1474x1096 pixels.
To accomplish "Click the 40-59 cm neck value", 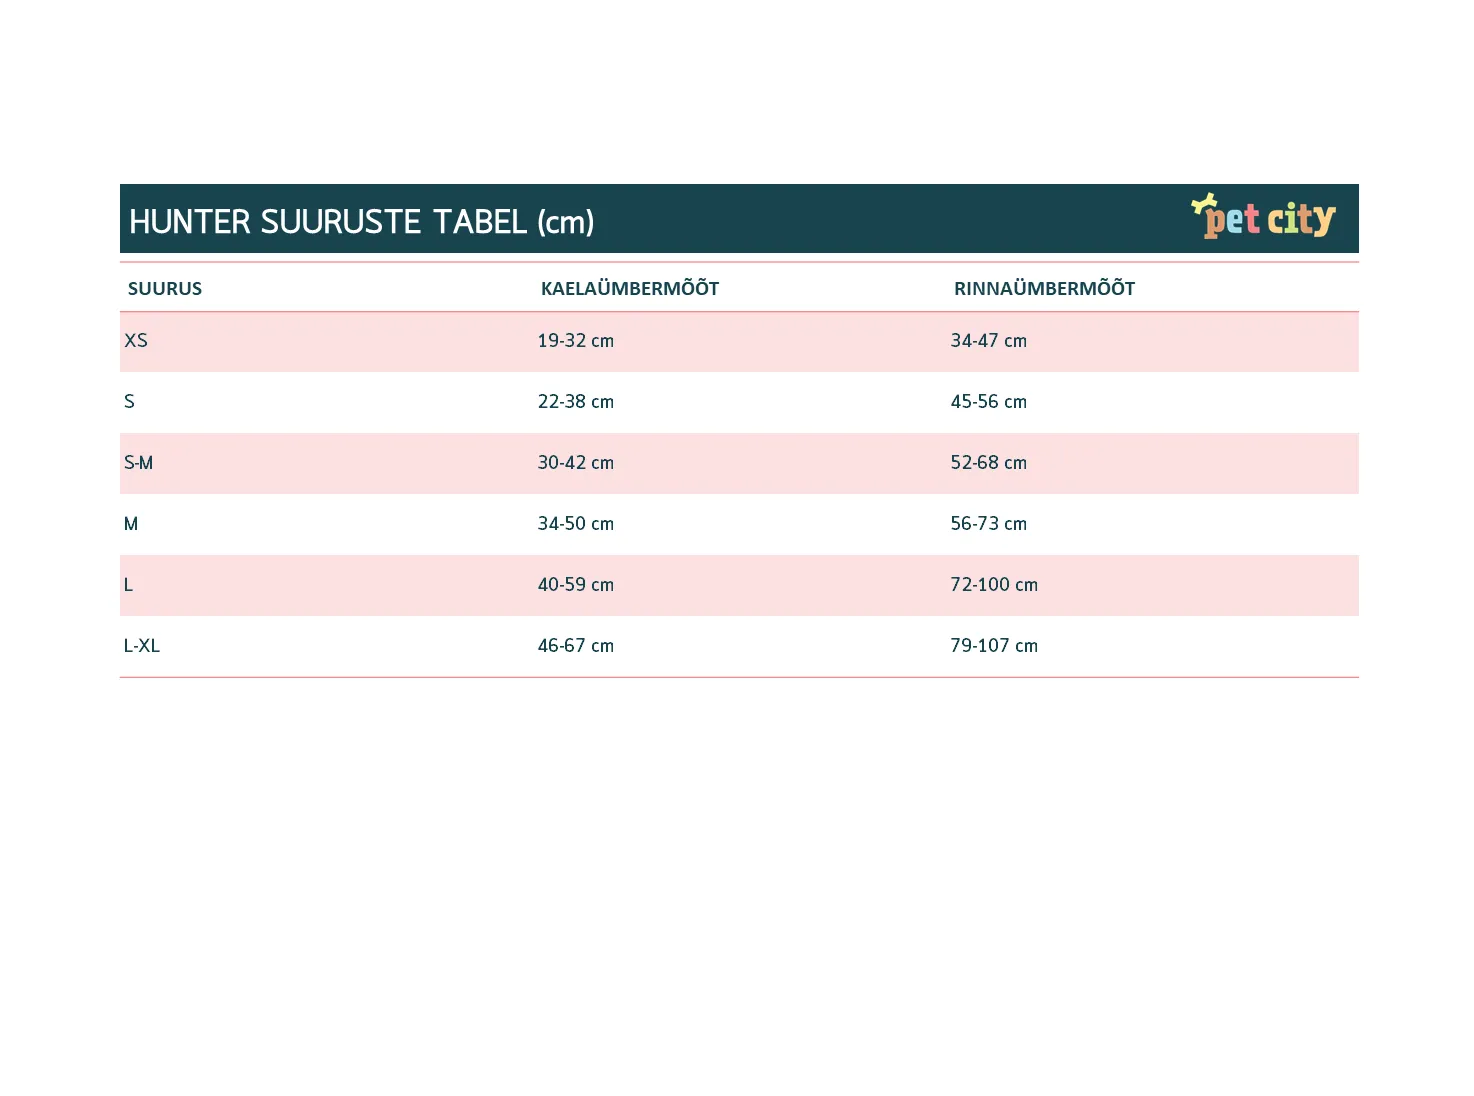I will click(x=576, y=585).
